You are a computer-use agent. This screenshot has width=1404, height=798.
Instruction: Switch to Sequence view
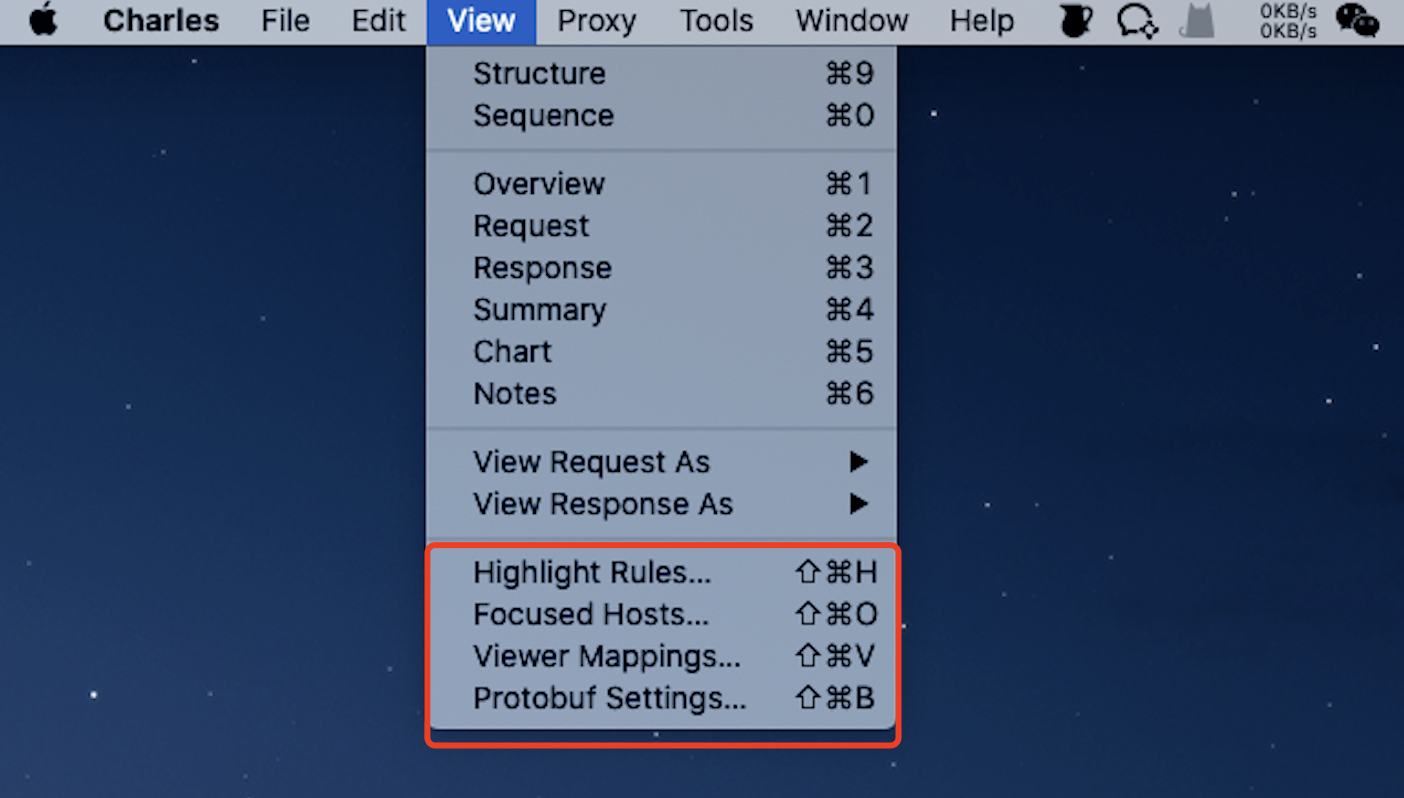tap(544, 116)
